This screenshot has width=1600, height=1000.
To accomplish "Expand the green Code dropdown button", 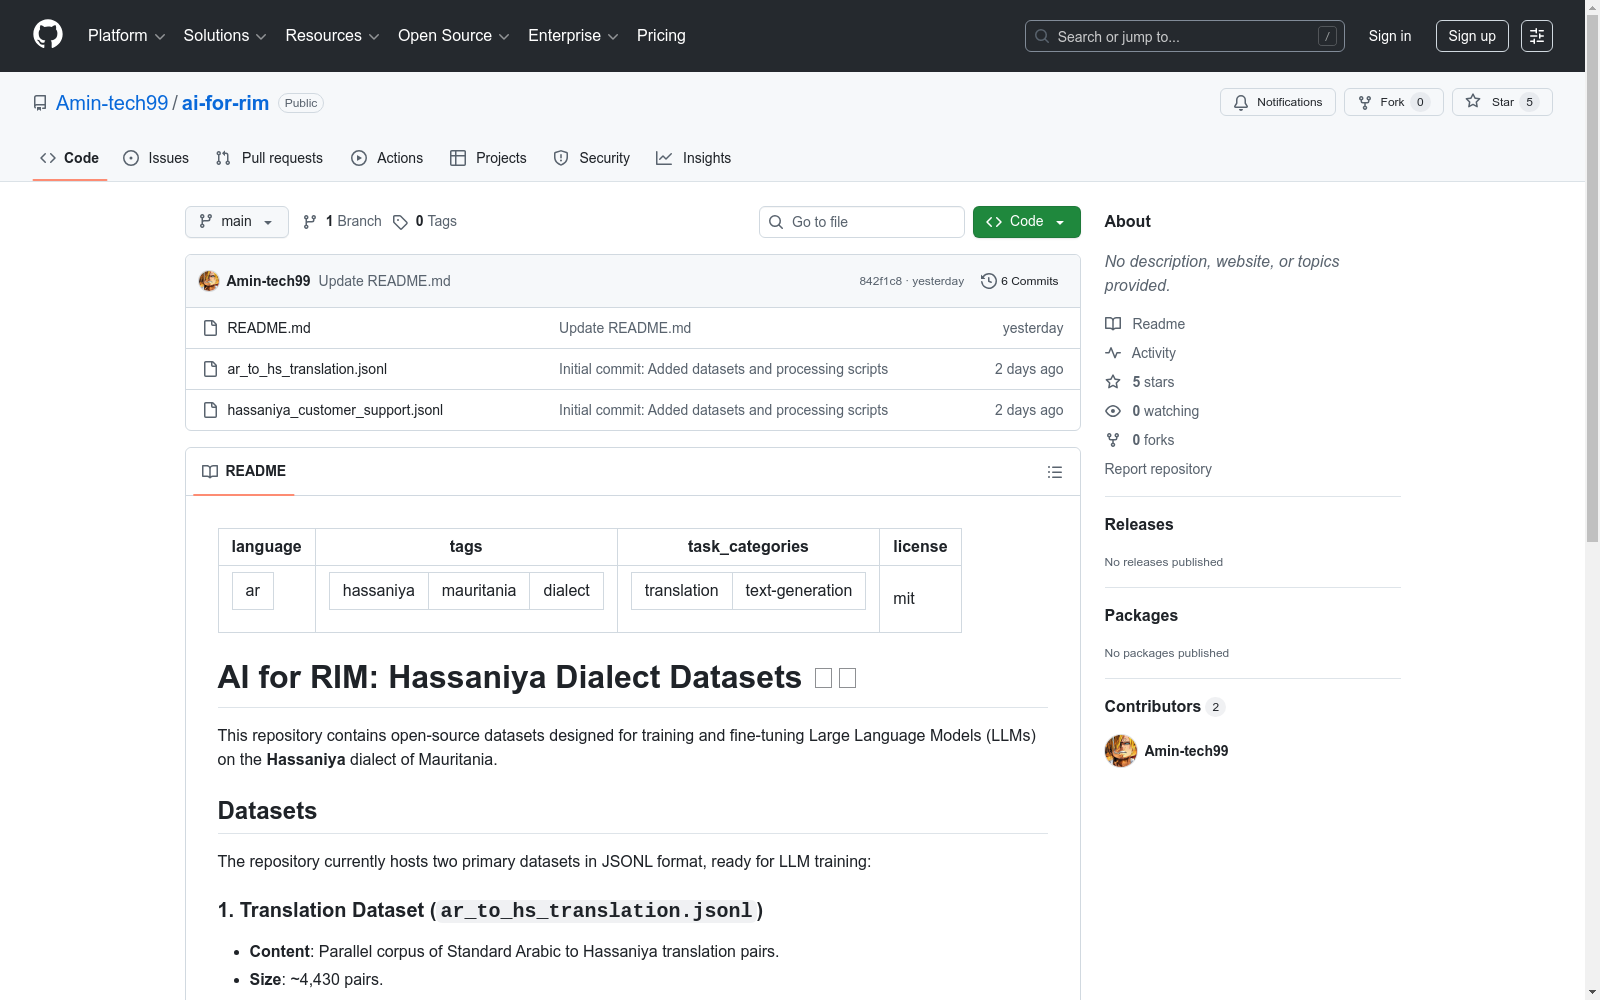I will click(x=1027, y=222).
